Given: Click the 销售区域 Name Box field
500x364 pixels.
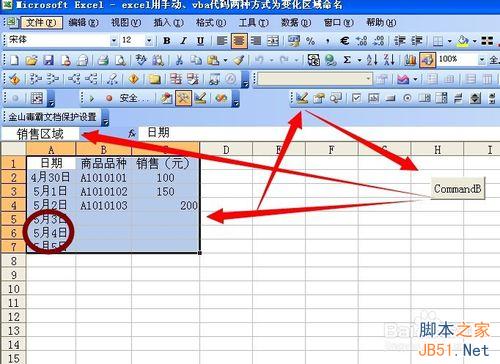Looking at the screenshot, I should click(x=40, y=134).
